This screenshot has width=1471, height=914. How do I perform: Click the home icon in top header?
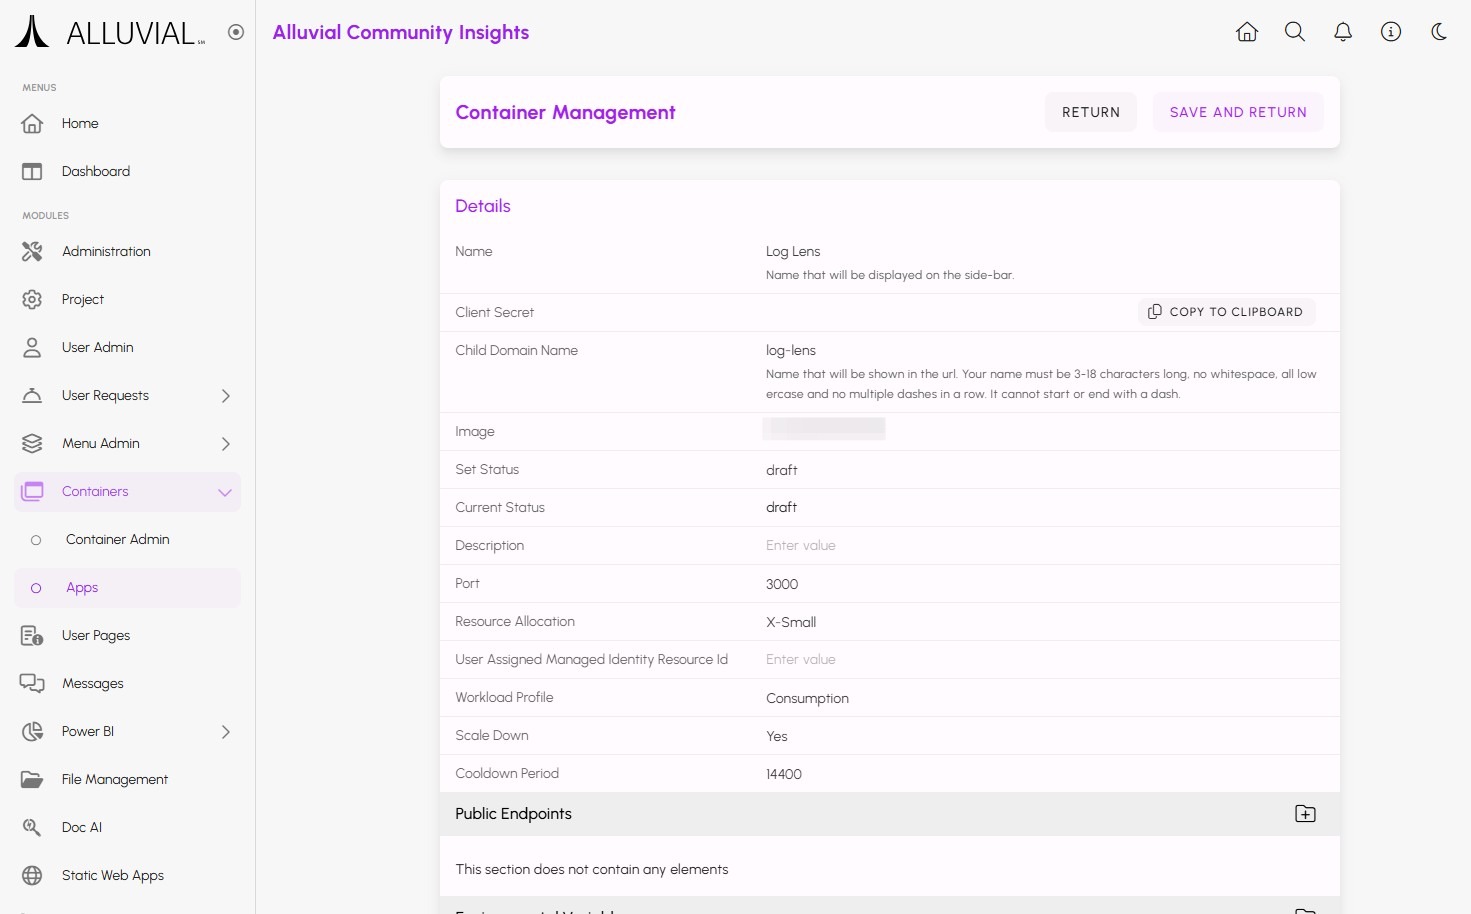click(x=1247, y=32)
